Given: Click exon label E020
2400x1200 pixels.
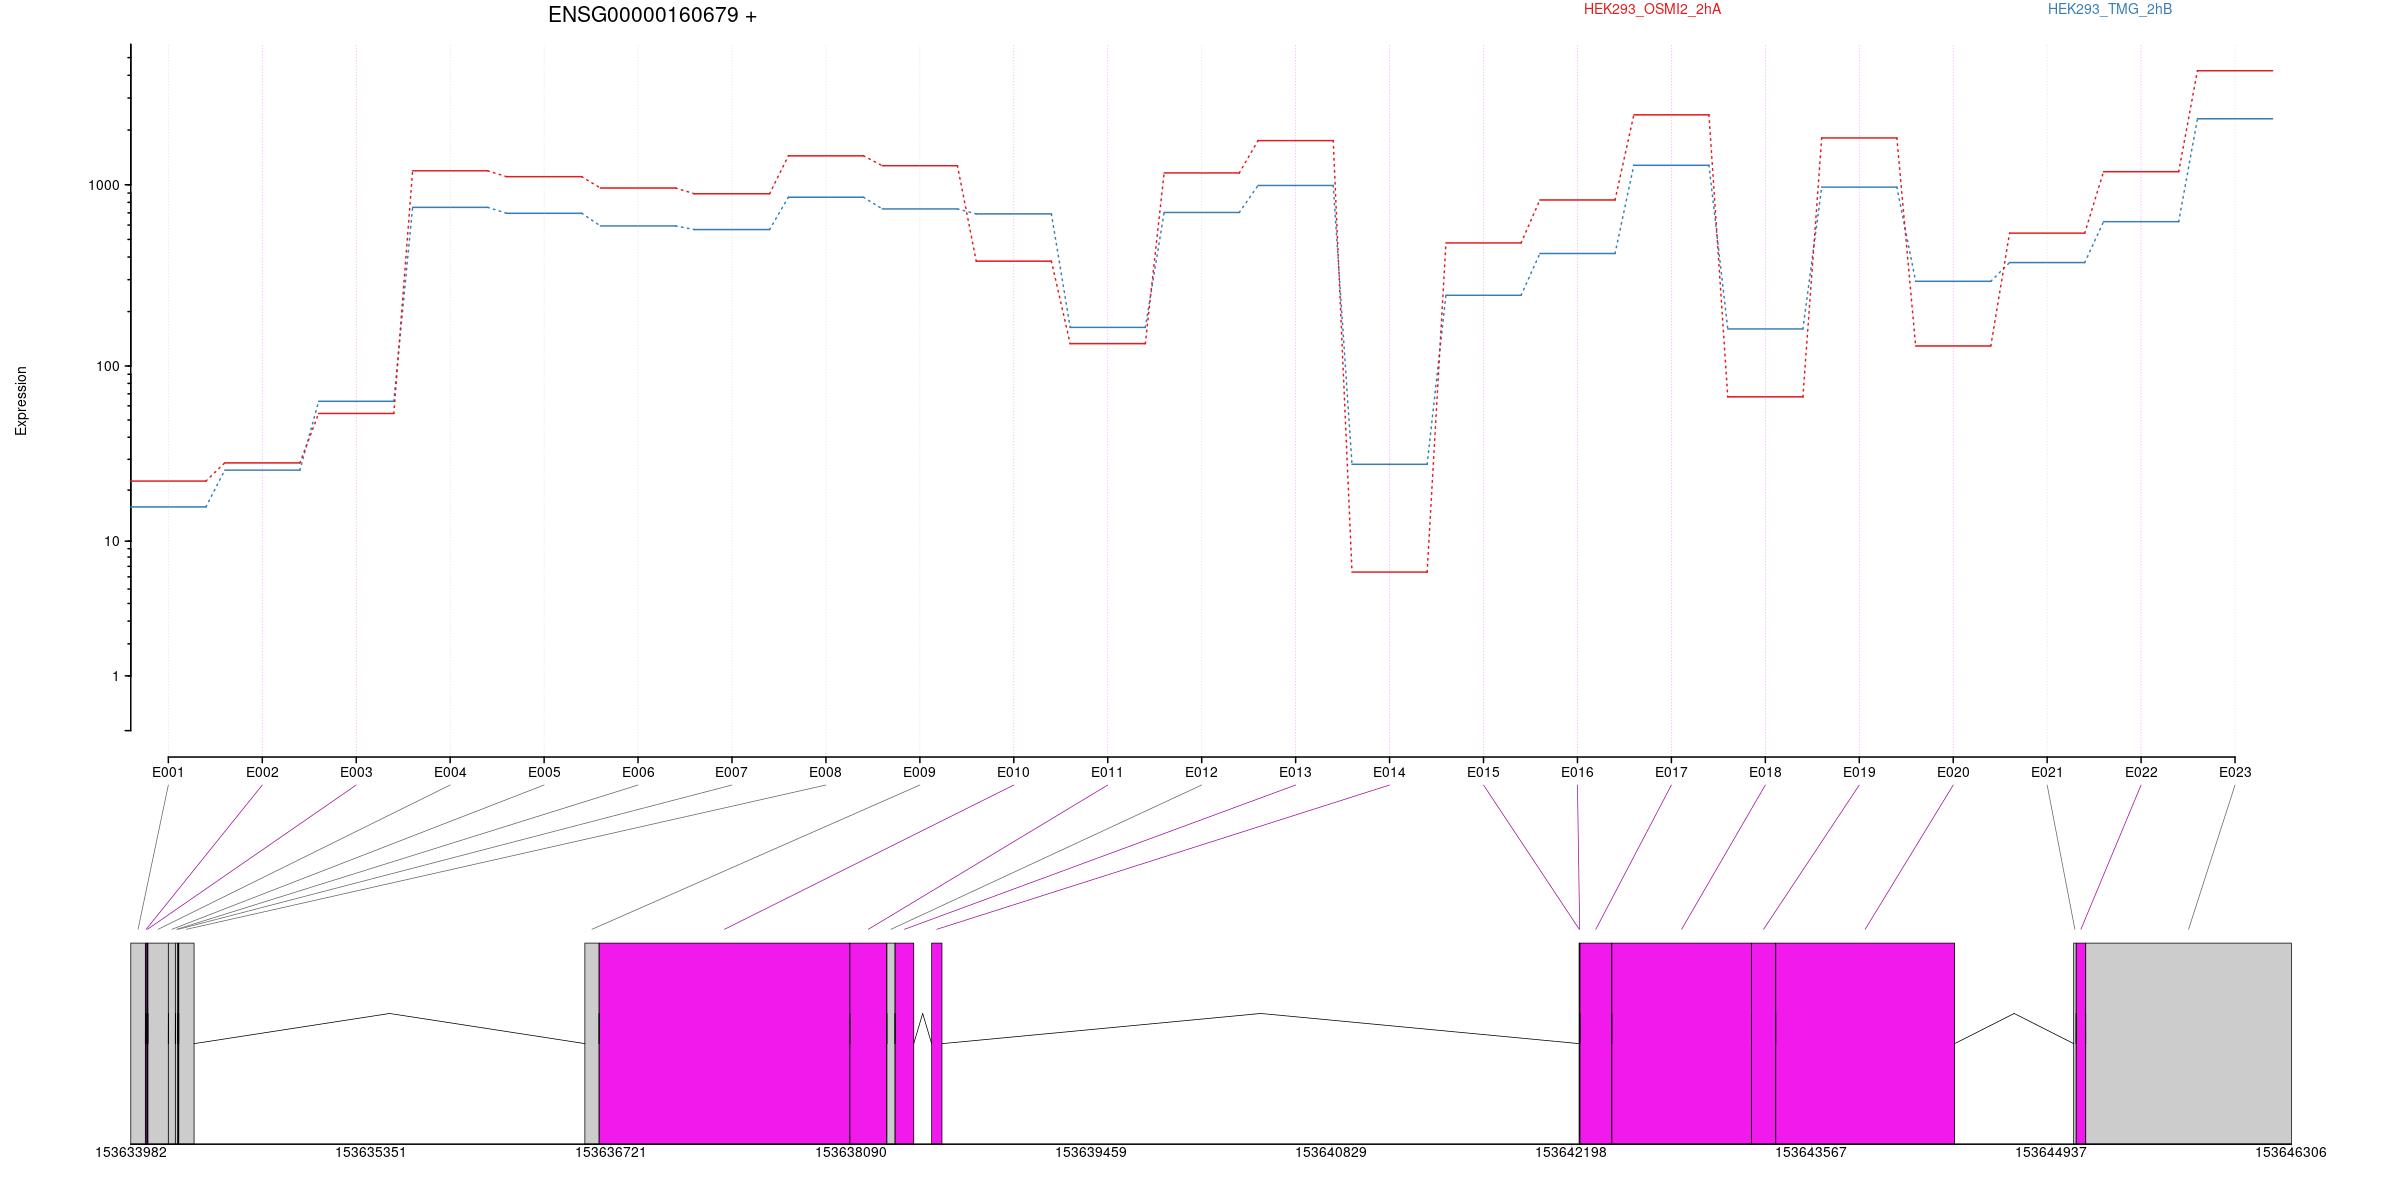Looking at the screenshot, I should click(1953, 772).
